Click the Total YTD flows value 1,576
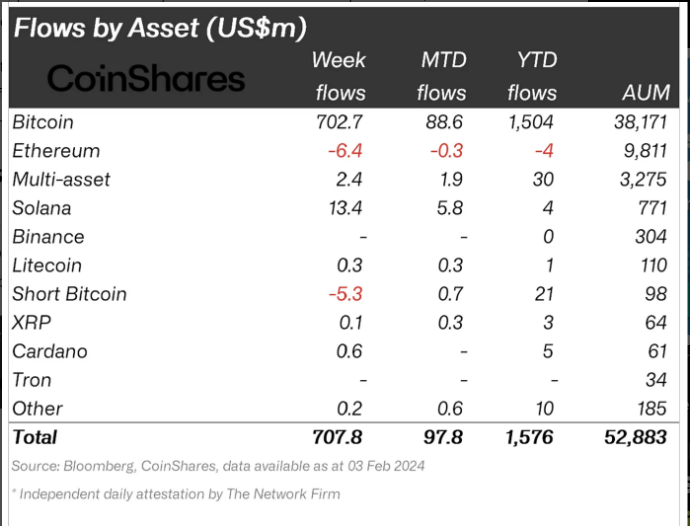This screenshot has height=526, width=690. point(528,437)
